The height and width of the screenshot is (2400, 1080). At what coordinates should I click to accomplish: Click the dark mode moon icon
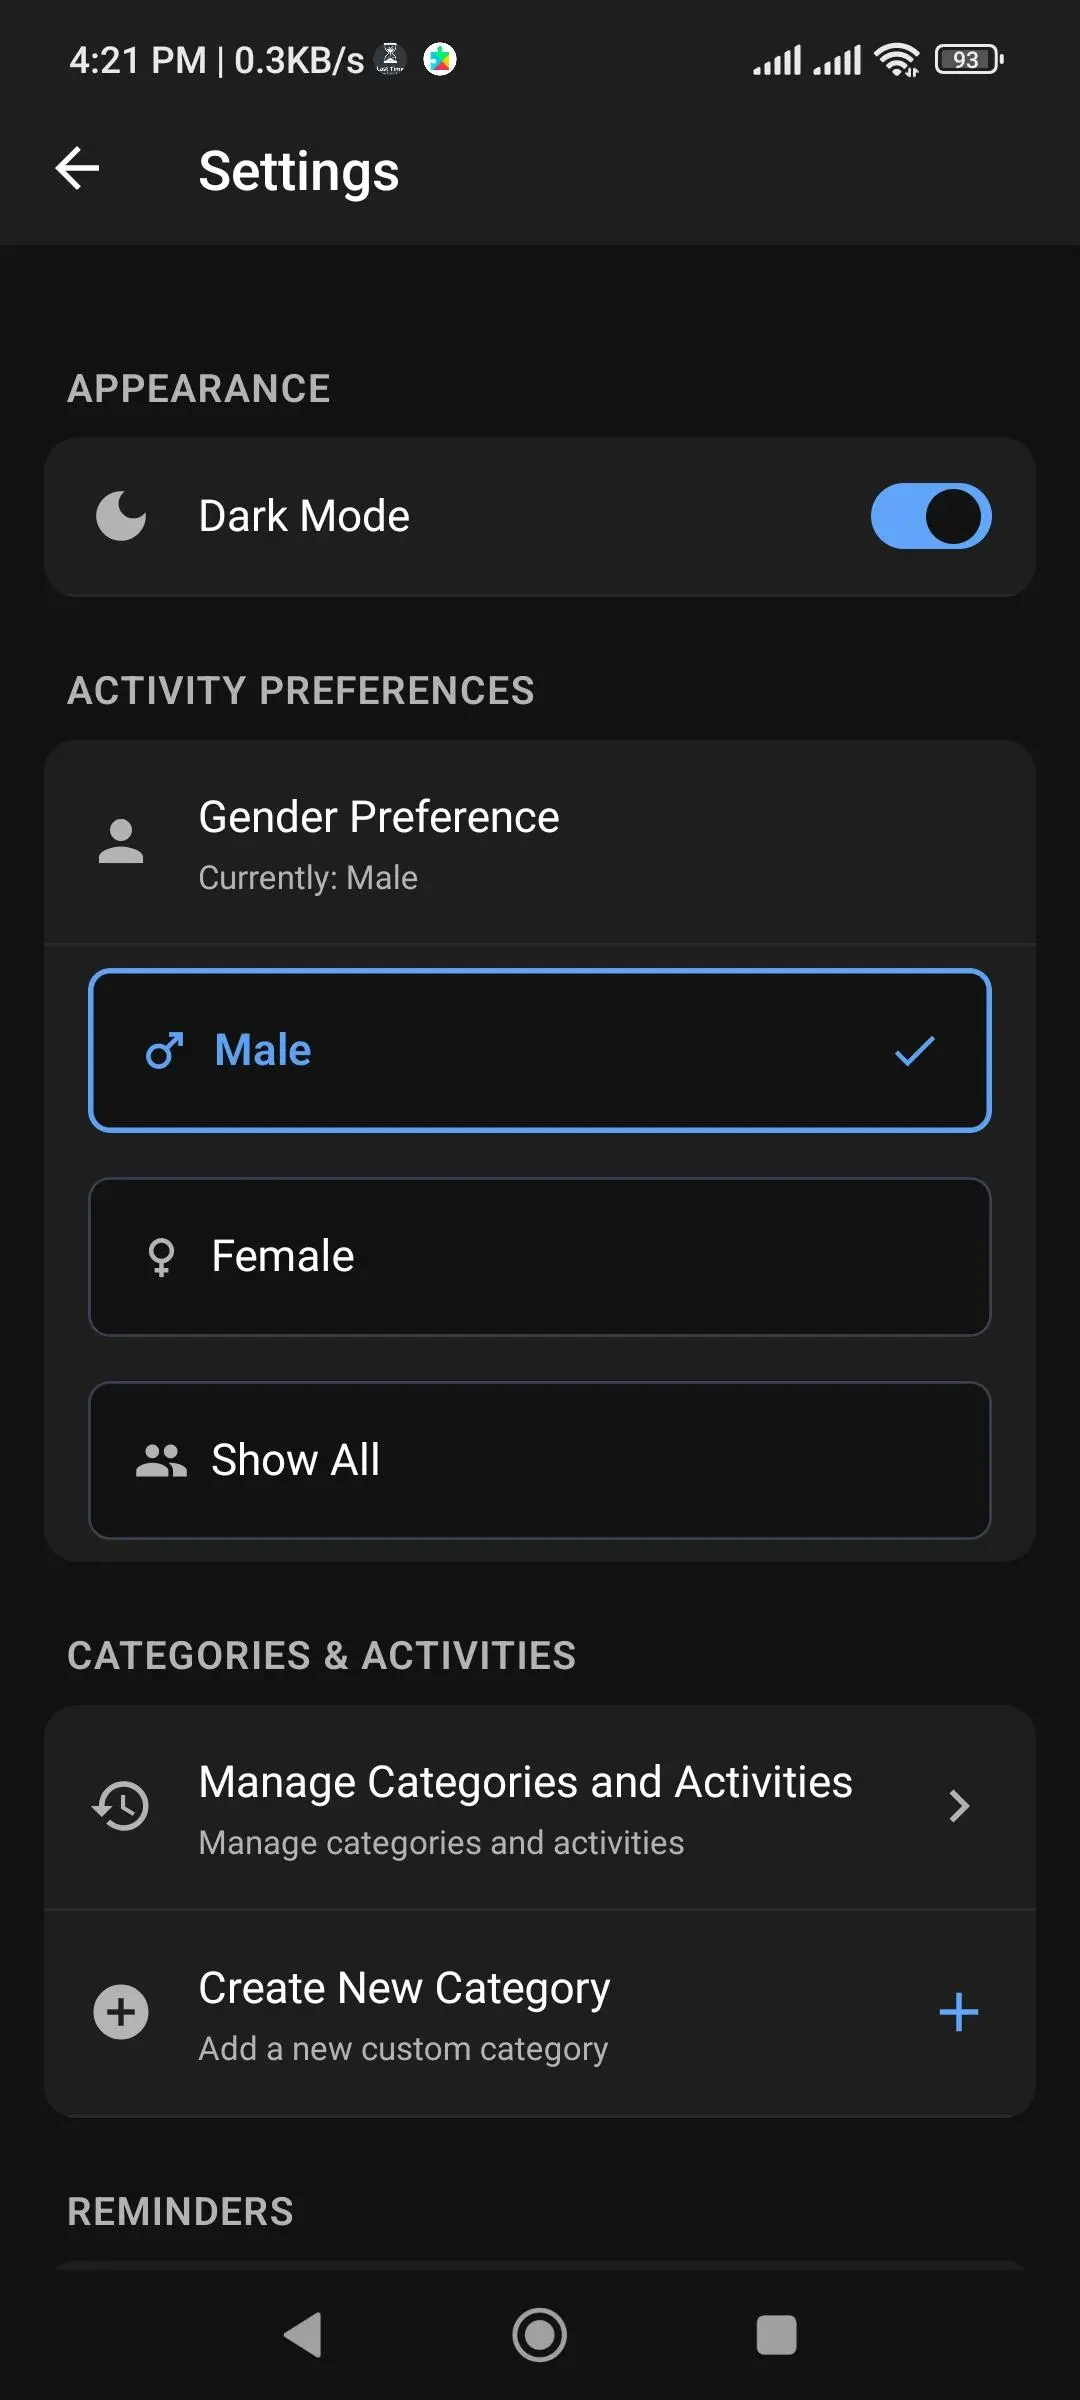(121, 515)
